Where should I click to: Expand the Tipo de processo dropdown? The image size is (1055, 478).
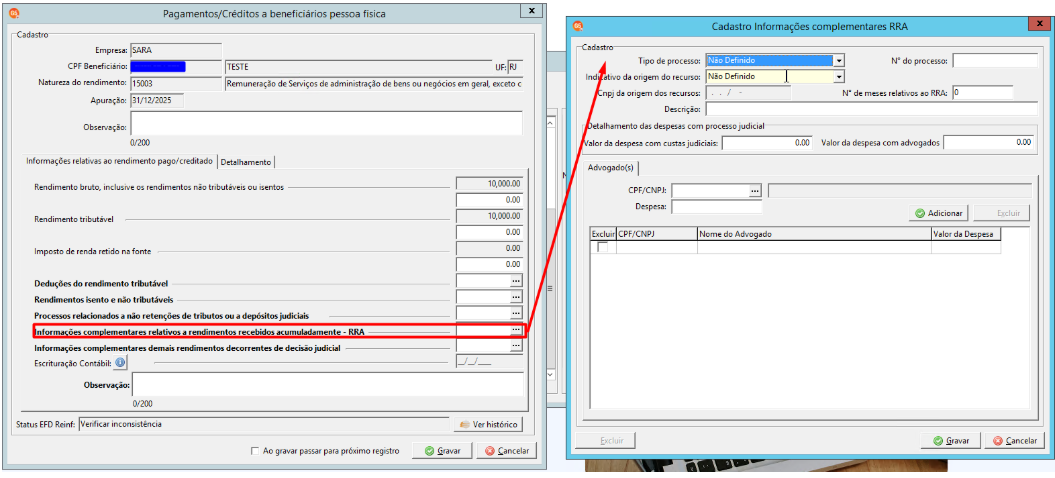tap(839, 61)
